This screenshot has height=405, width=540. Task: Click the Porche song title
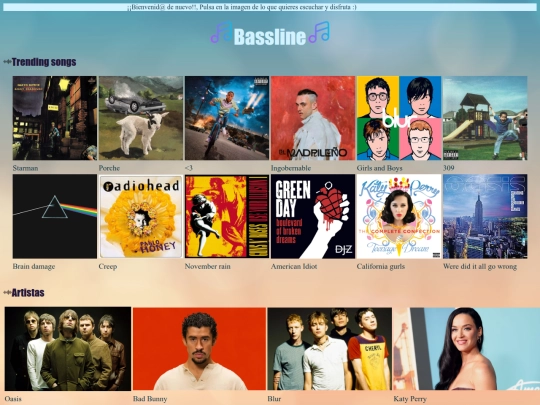pyautogui.click(x=109, y=168)
